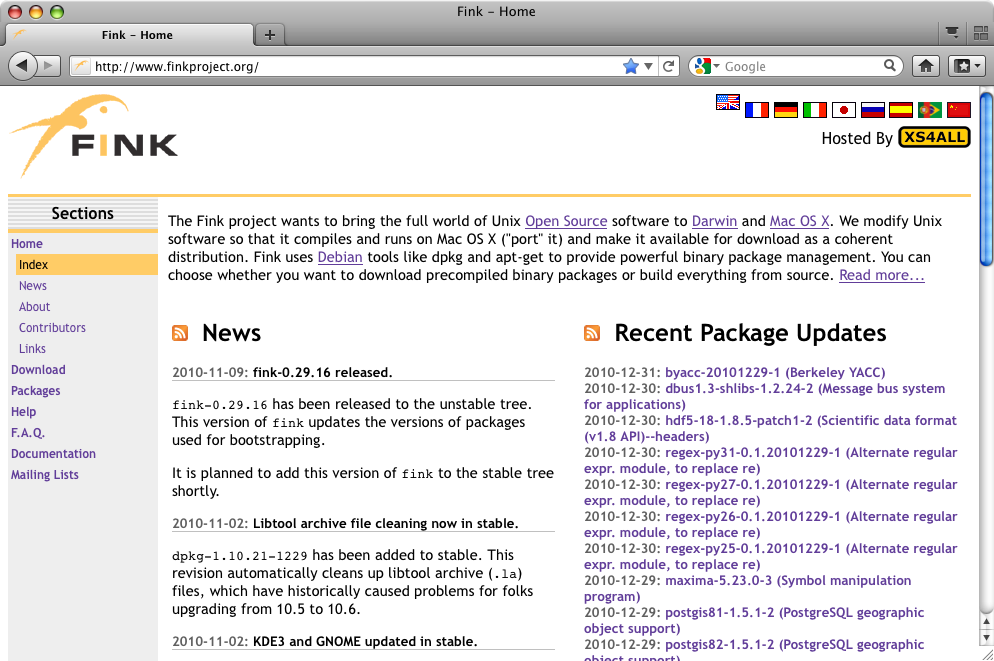Screen dimensions: 994x661
Task: Open the bookmarks menu button
Action: [967, 66]
